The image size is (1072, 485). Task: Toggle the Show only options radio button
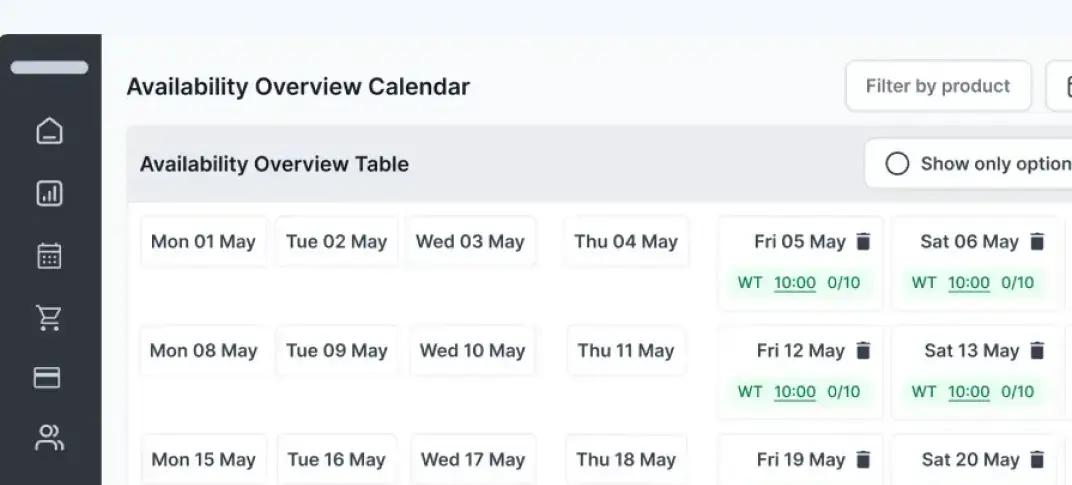[897, 164]
